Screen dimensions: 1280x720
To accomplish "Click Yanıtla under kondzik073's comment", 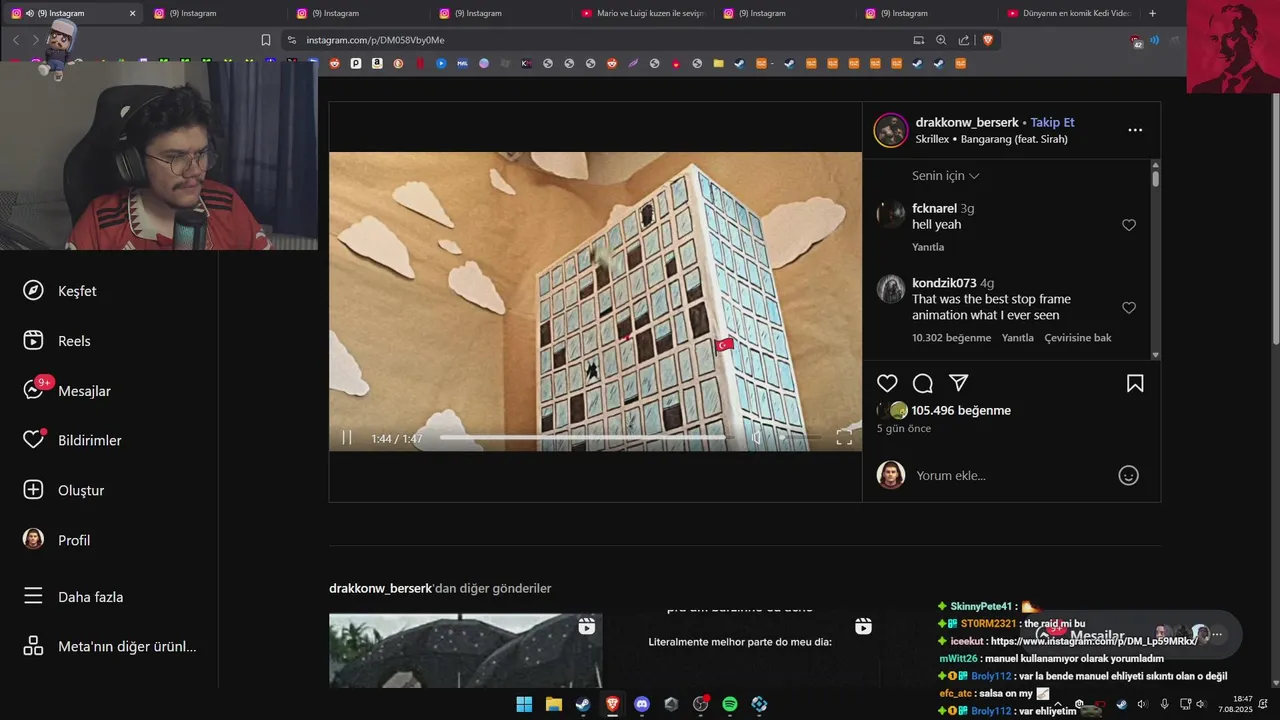I will coord(1018,338).
